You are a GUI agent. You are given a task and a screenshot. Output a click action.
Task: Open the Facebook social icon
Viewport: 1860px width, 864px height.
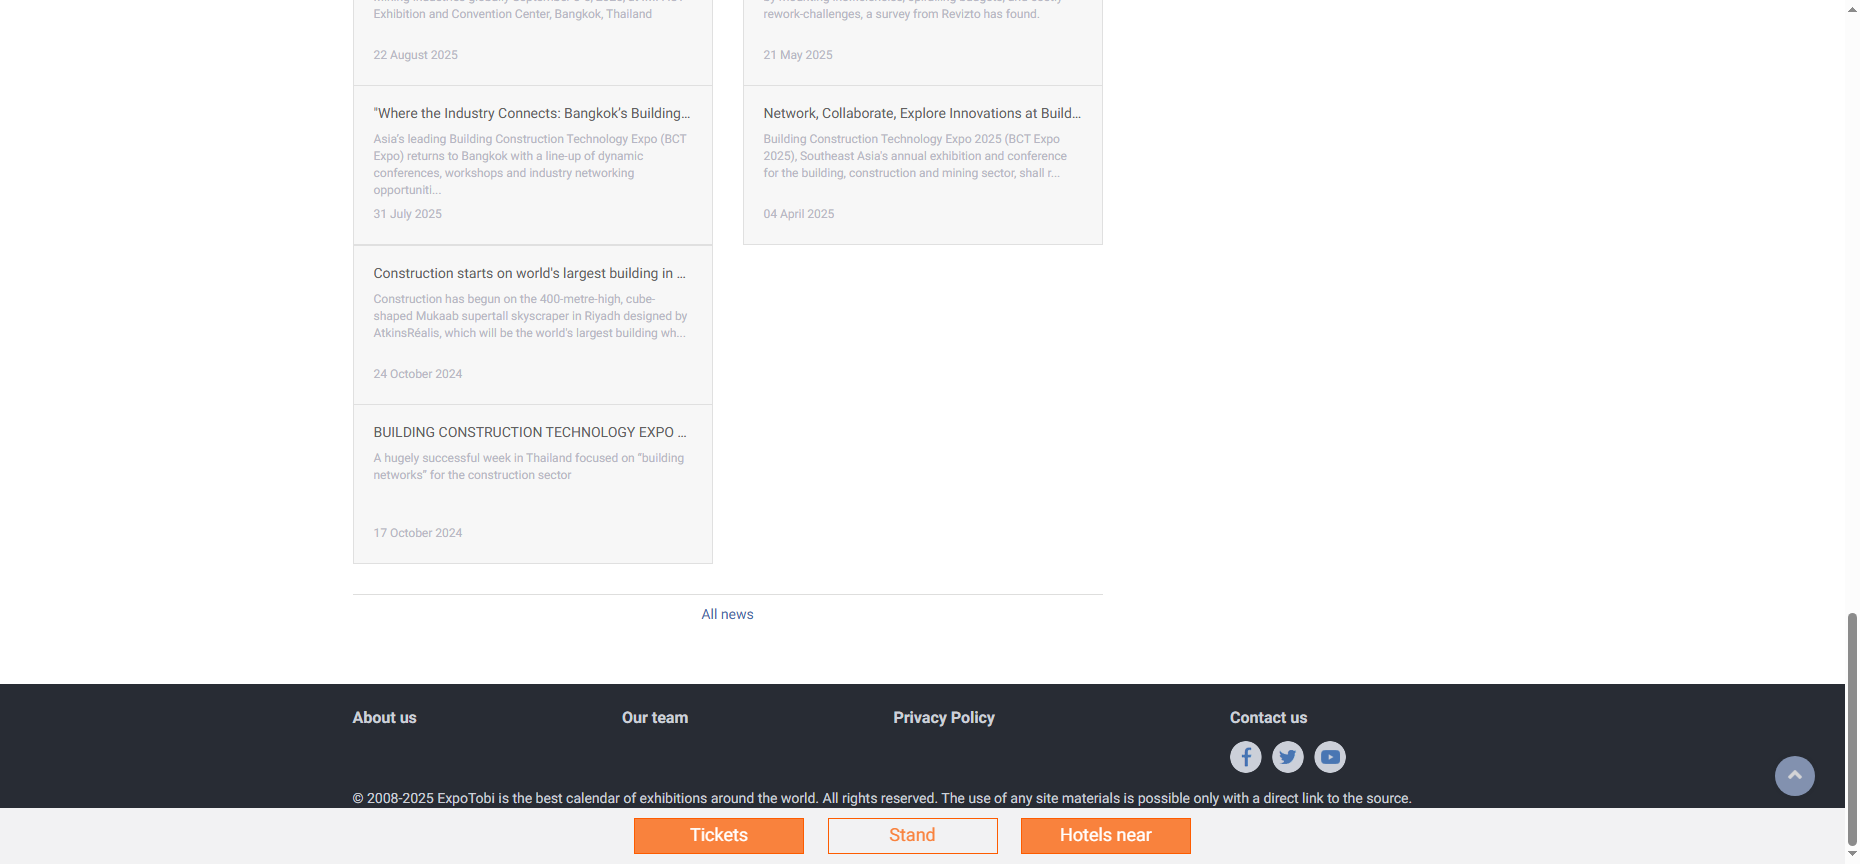pos(1245,757)
